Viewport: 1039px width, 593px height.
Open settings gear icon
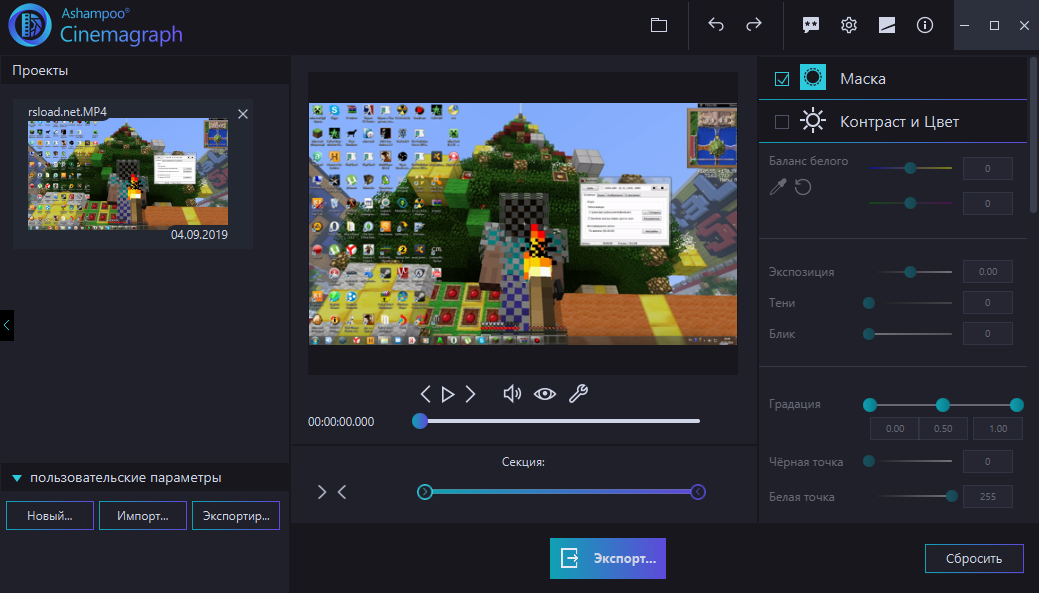point(849,25)
